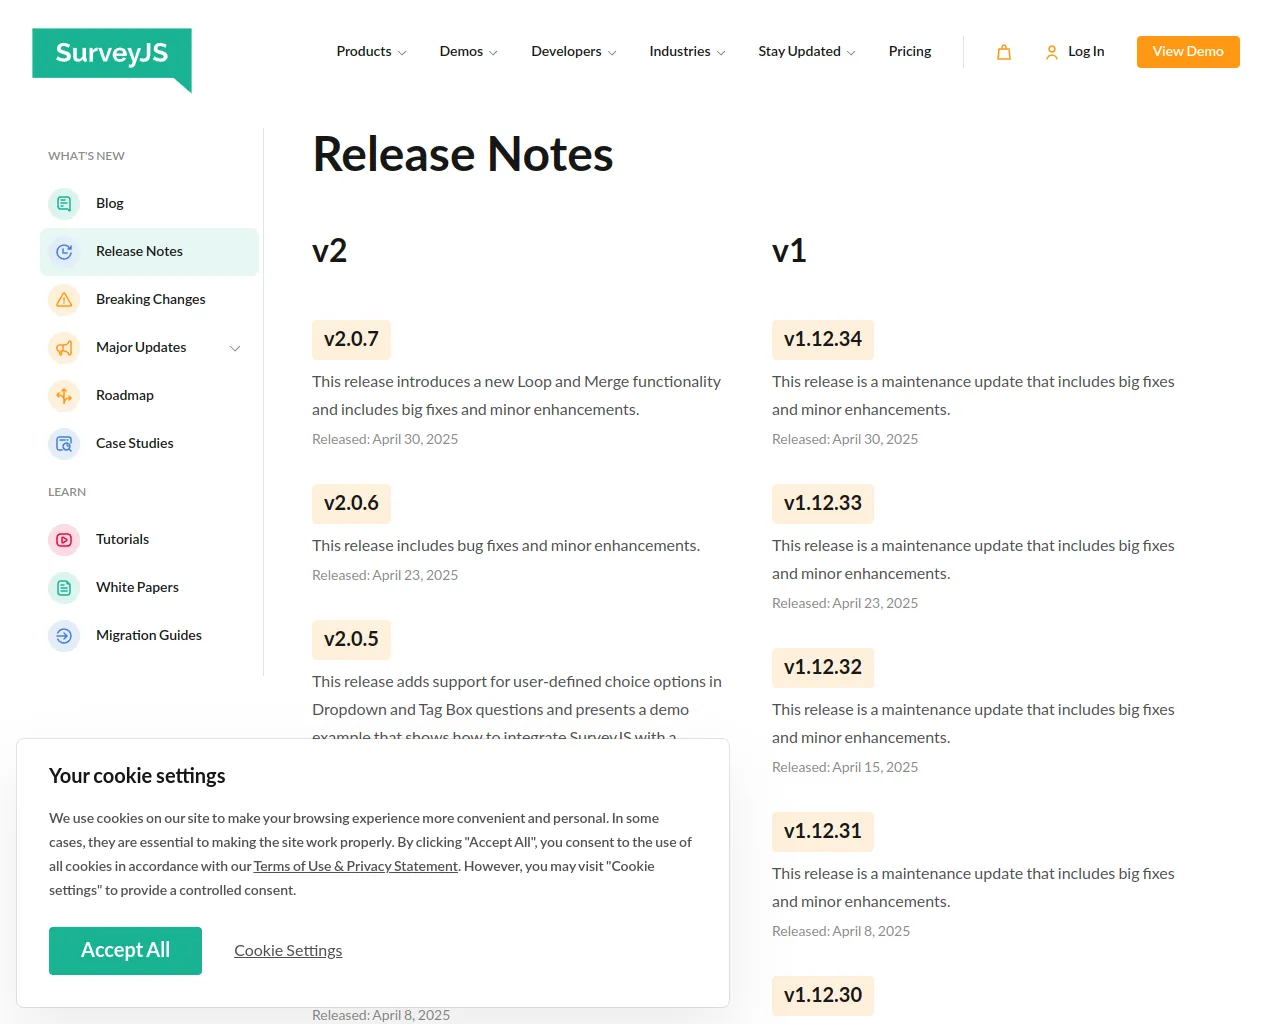Click the Major Updates megaphone icon
This screenshot has width=1280, height=1024.
(64, 348)
